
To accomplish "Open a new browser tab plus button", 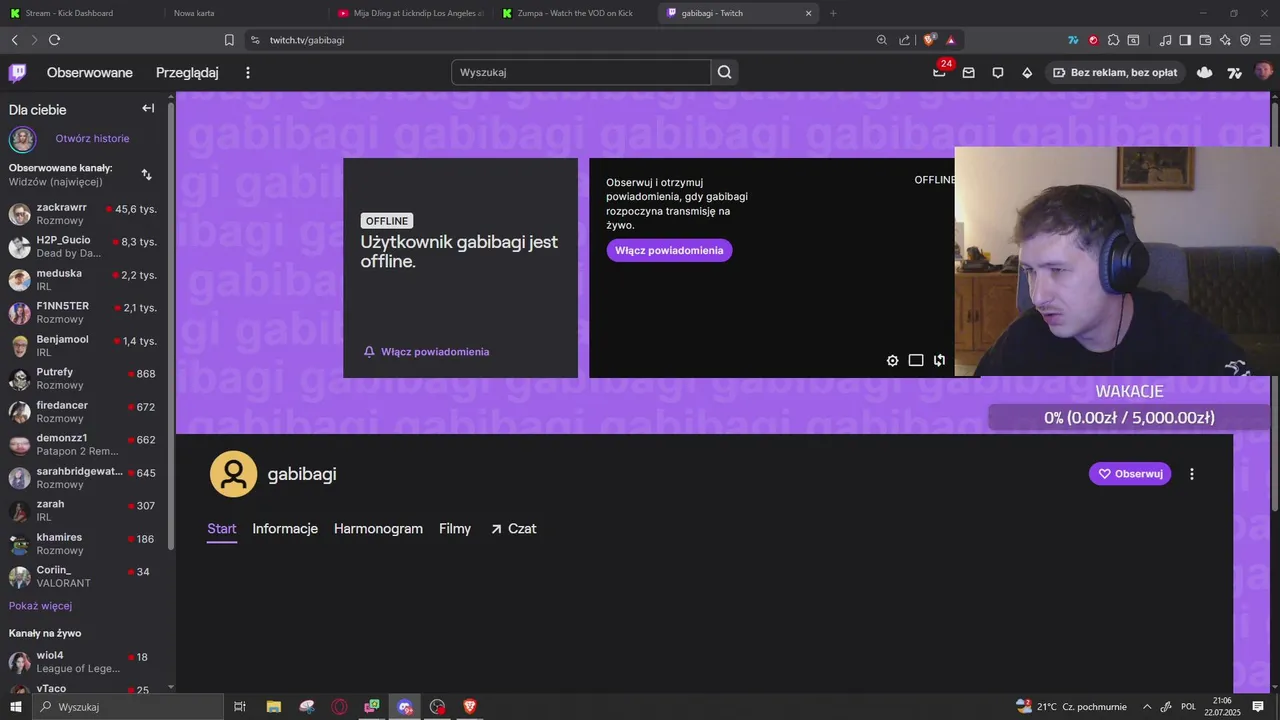I will click(x=833, y=13).
